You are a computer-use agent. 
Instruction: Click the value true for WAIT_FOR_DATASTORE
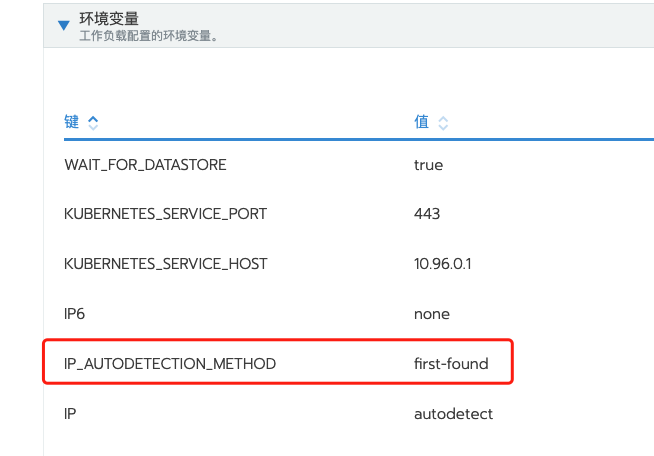(428, 164)
